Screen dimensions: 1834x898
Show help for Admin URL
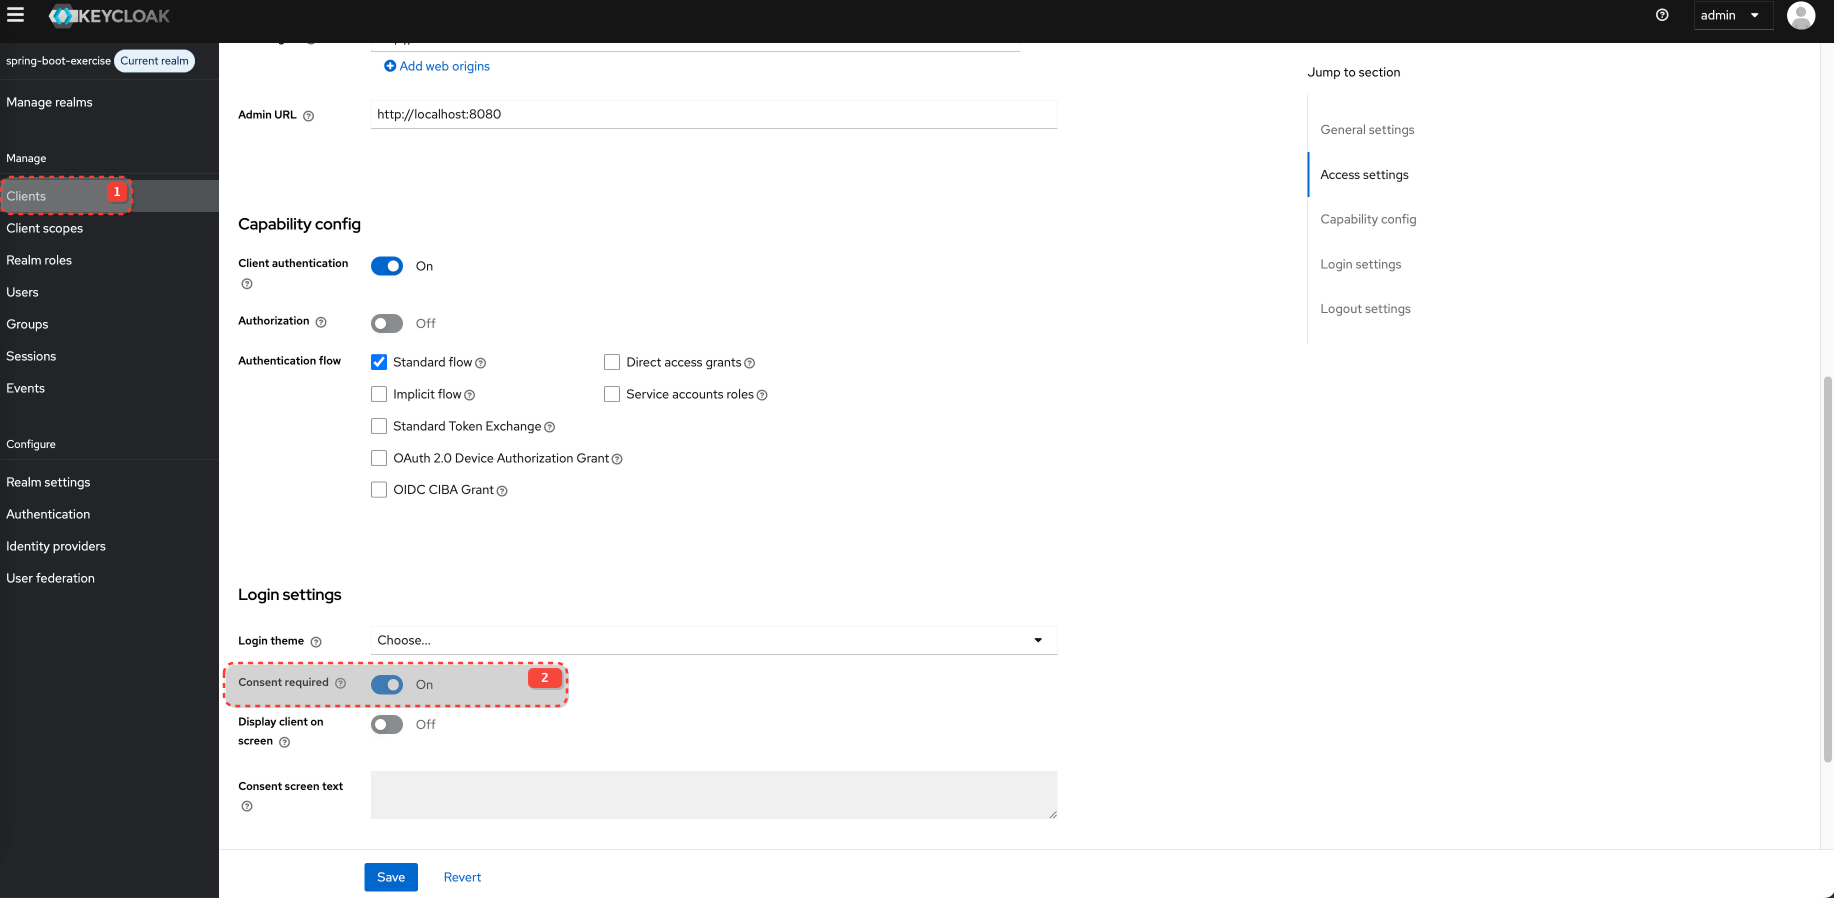click(x=308, y=116)
